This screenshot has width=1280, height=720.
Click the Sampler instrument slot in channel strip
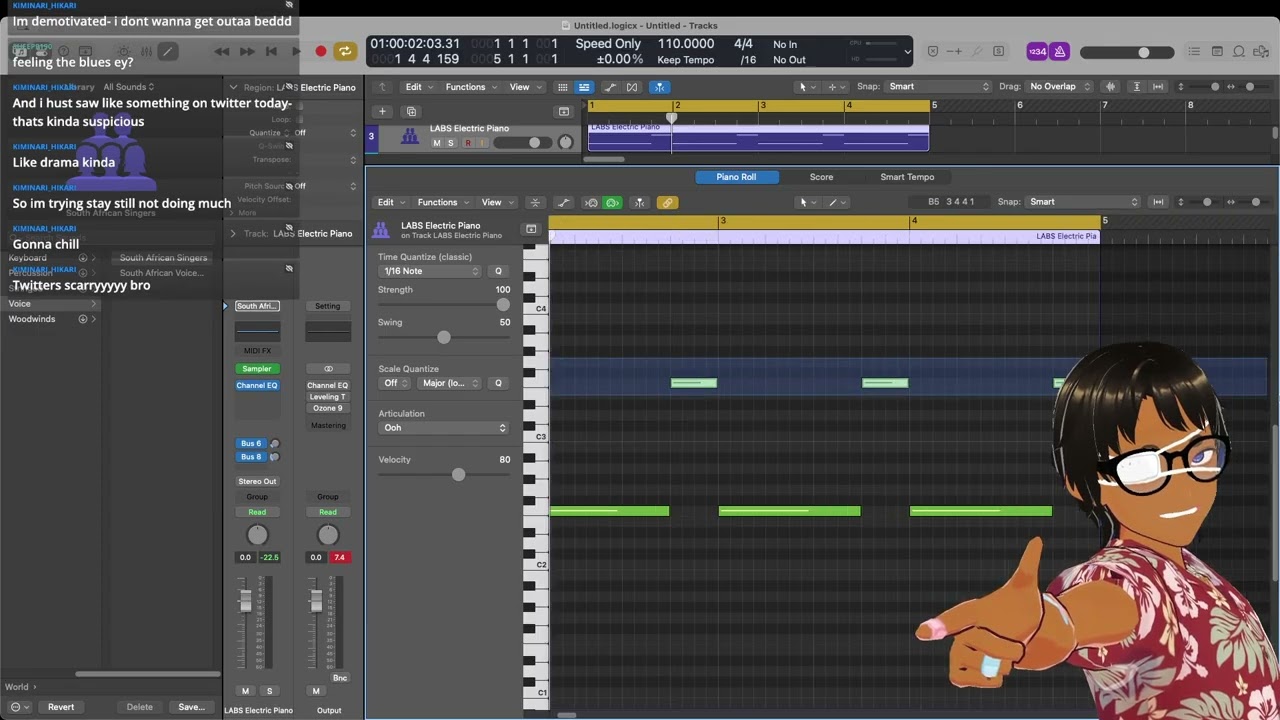click(x=257, y=369)
